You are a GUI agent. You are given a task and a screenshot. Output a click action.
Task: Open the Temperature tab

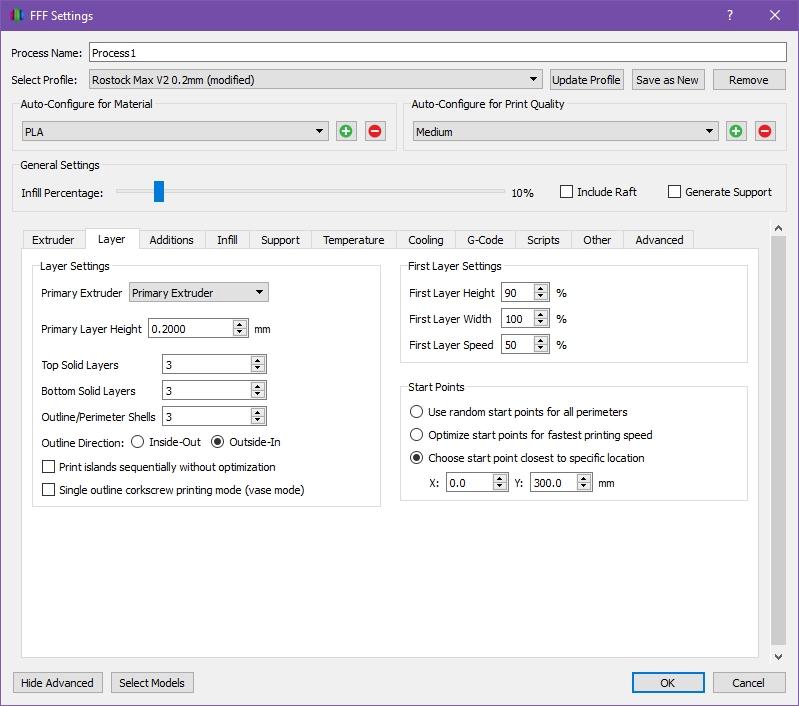pyautogui.click(x=353, y=240)
